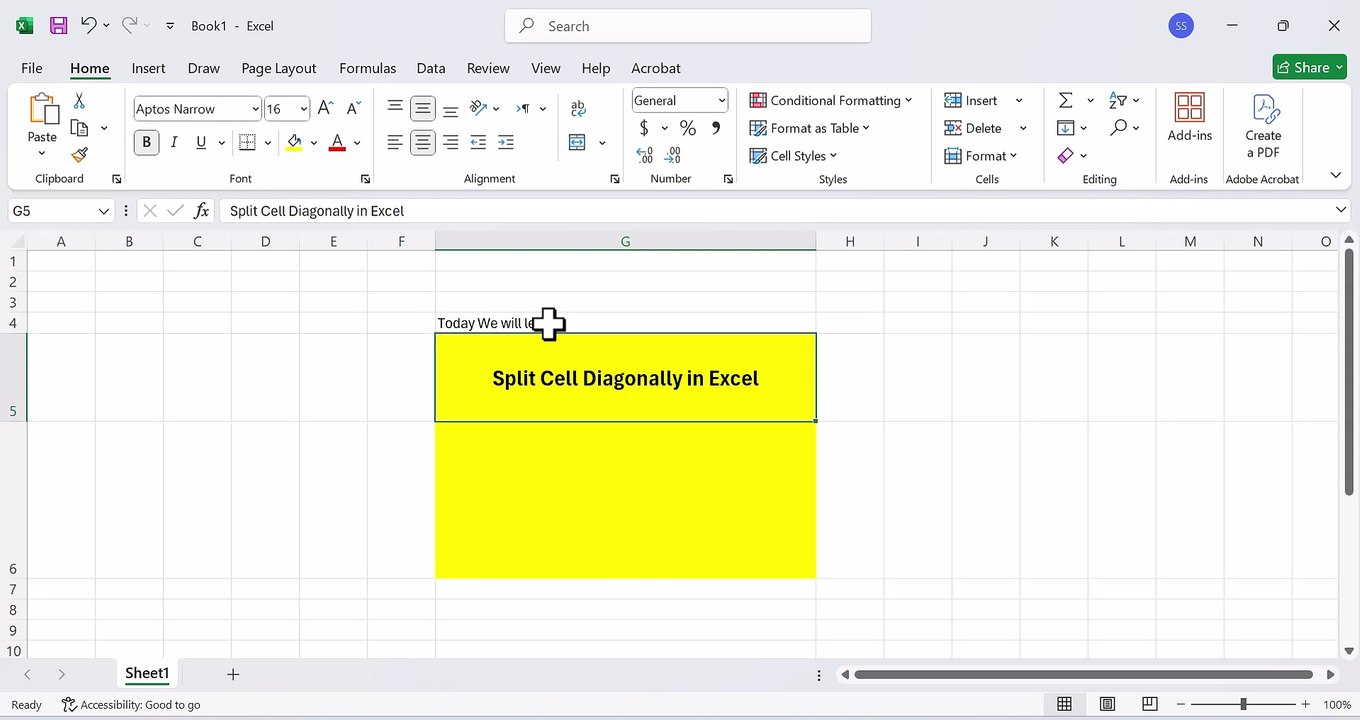Open the General number format dropdown
Screen dimensions: 1360x720
[x=722, y=100]
